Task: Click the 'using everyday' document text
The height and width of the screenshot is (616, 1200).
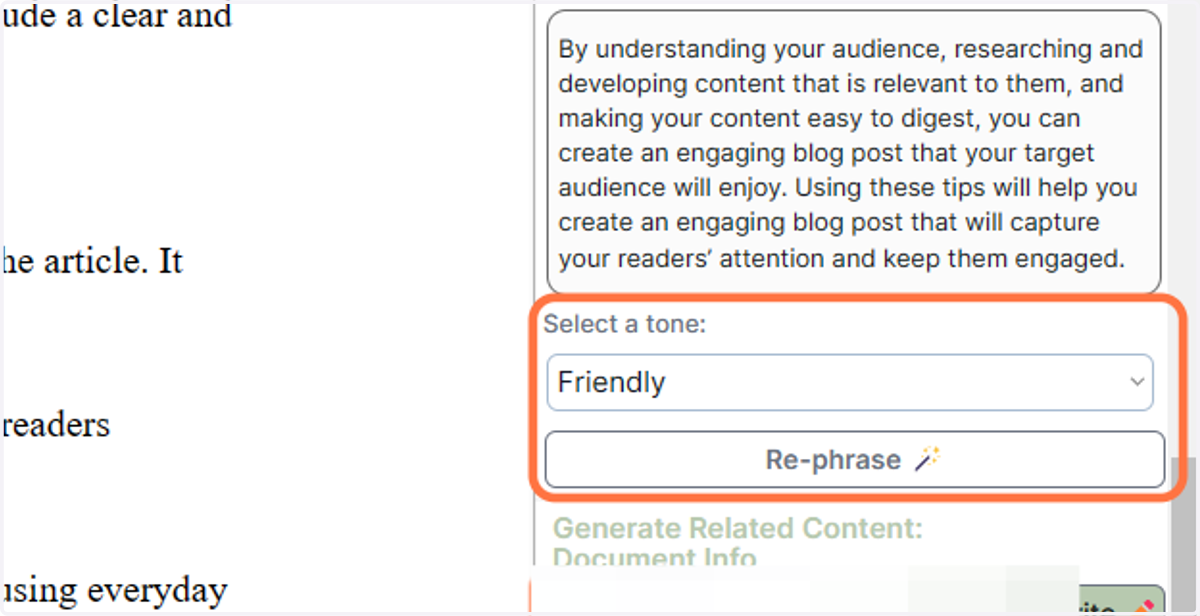Action: click(114, 591)
